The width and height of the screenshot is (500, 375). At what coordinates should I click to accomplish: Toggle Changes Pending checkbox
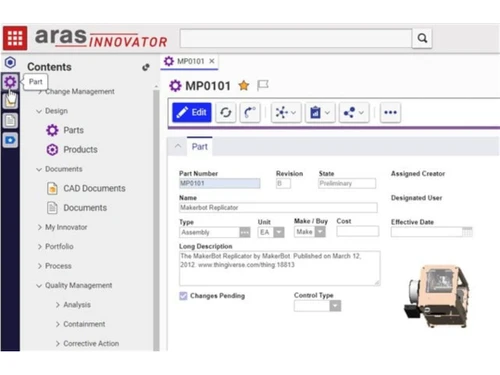point(183,296)
